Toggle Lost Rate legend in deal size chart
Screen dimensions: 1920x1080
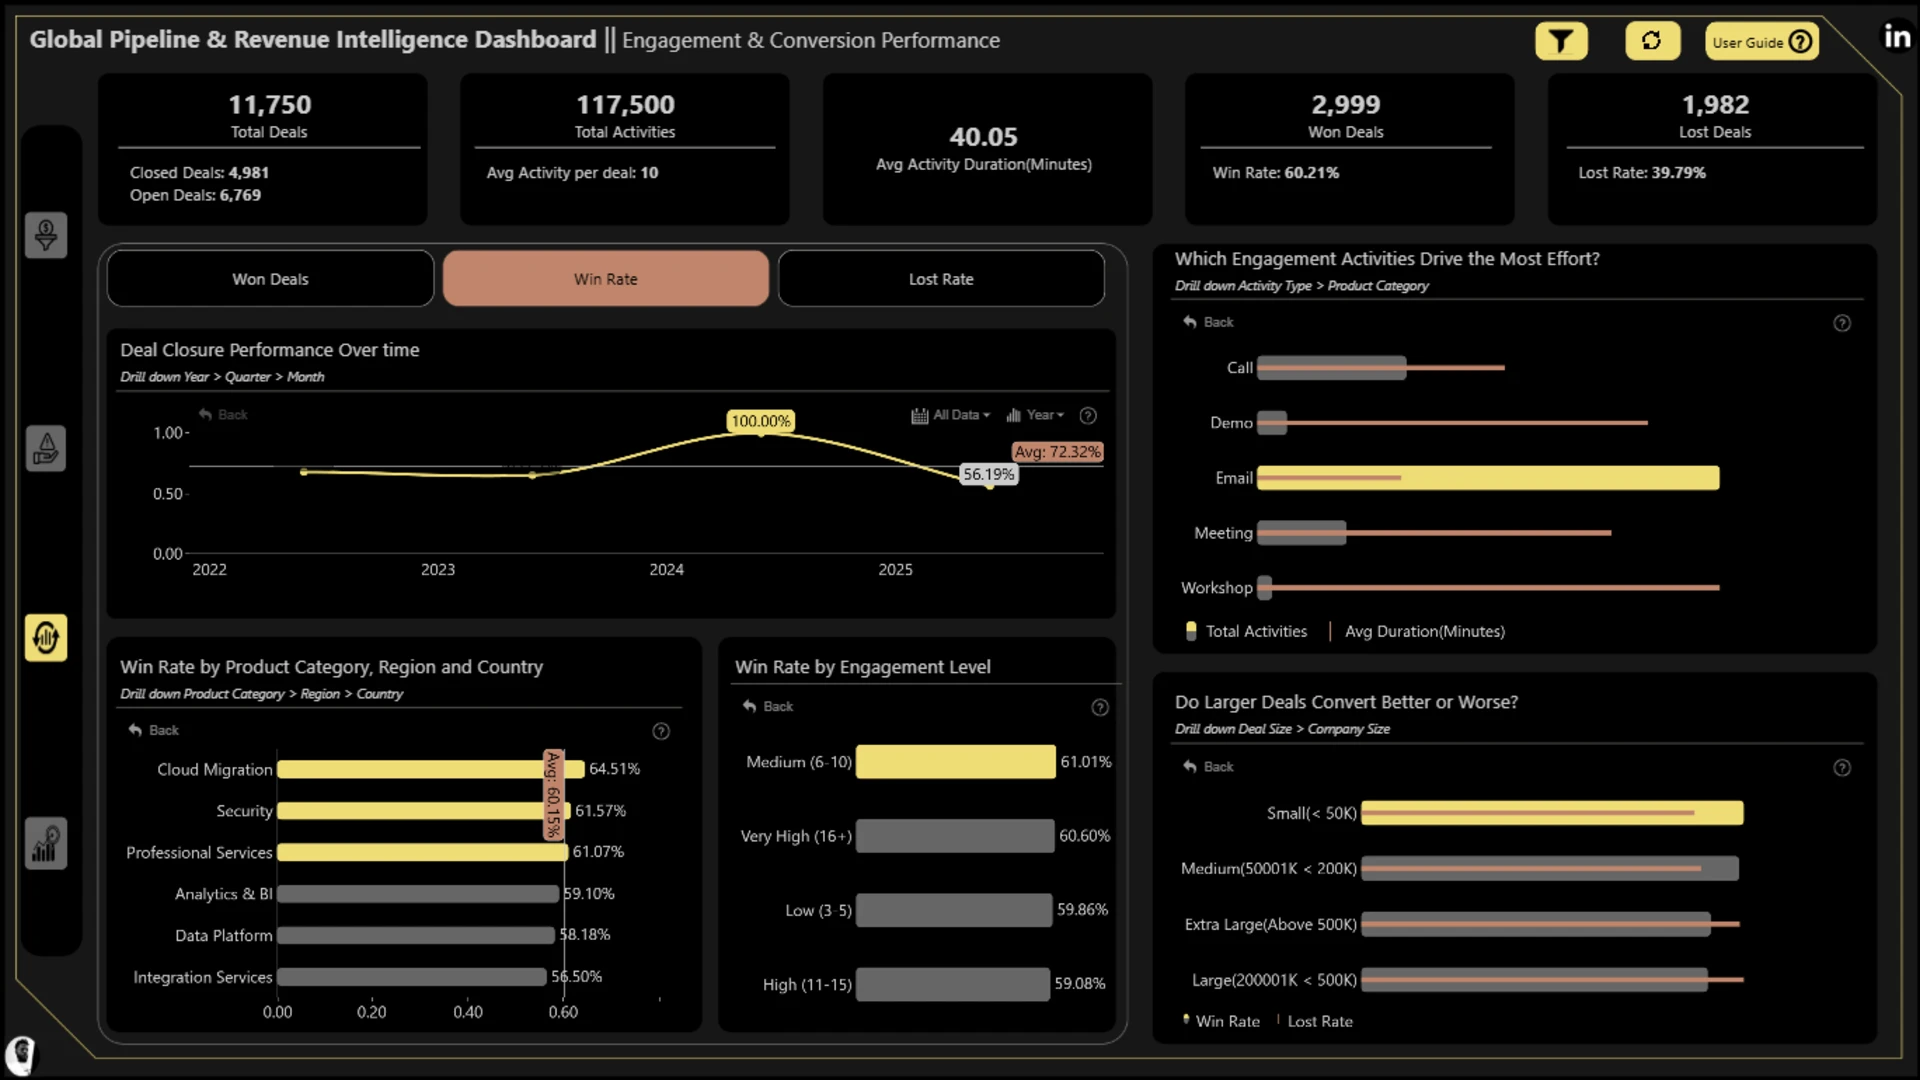tap(1315, 1021)
